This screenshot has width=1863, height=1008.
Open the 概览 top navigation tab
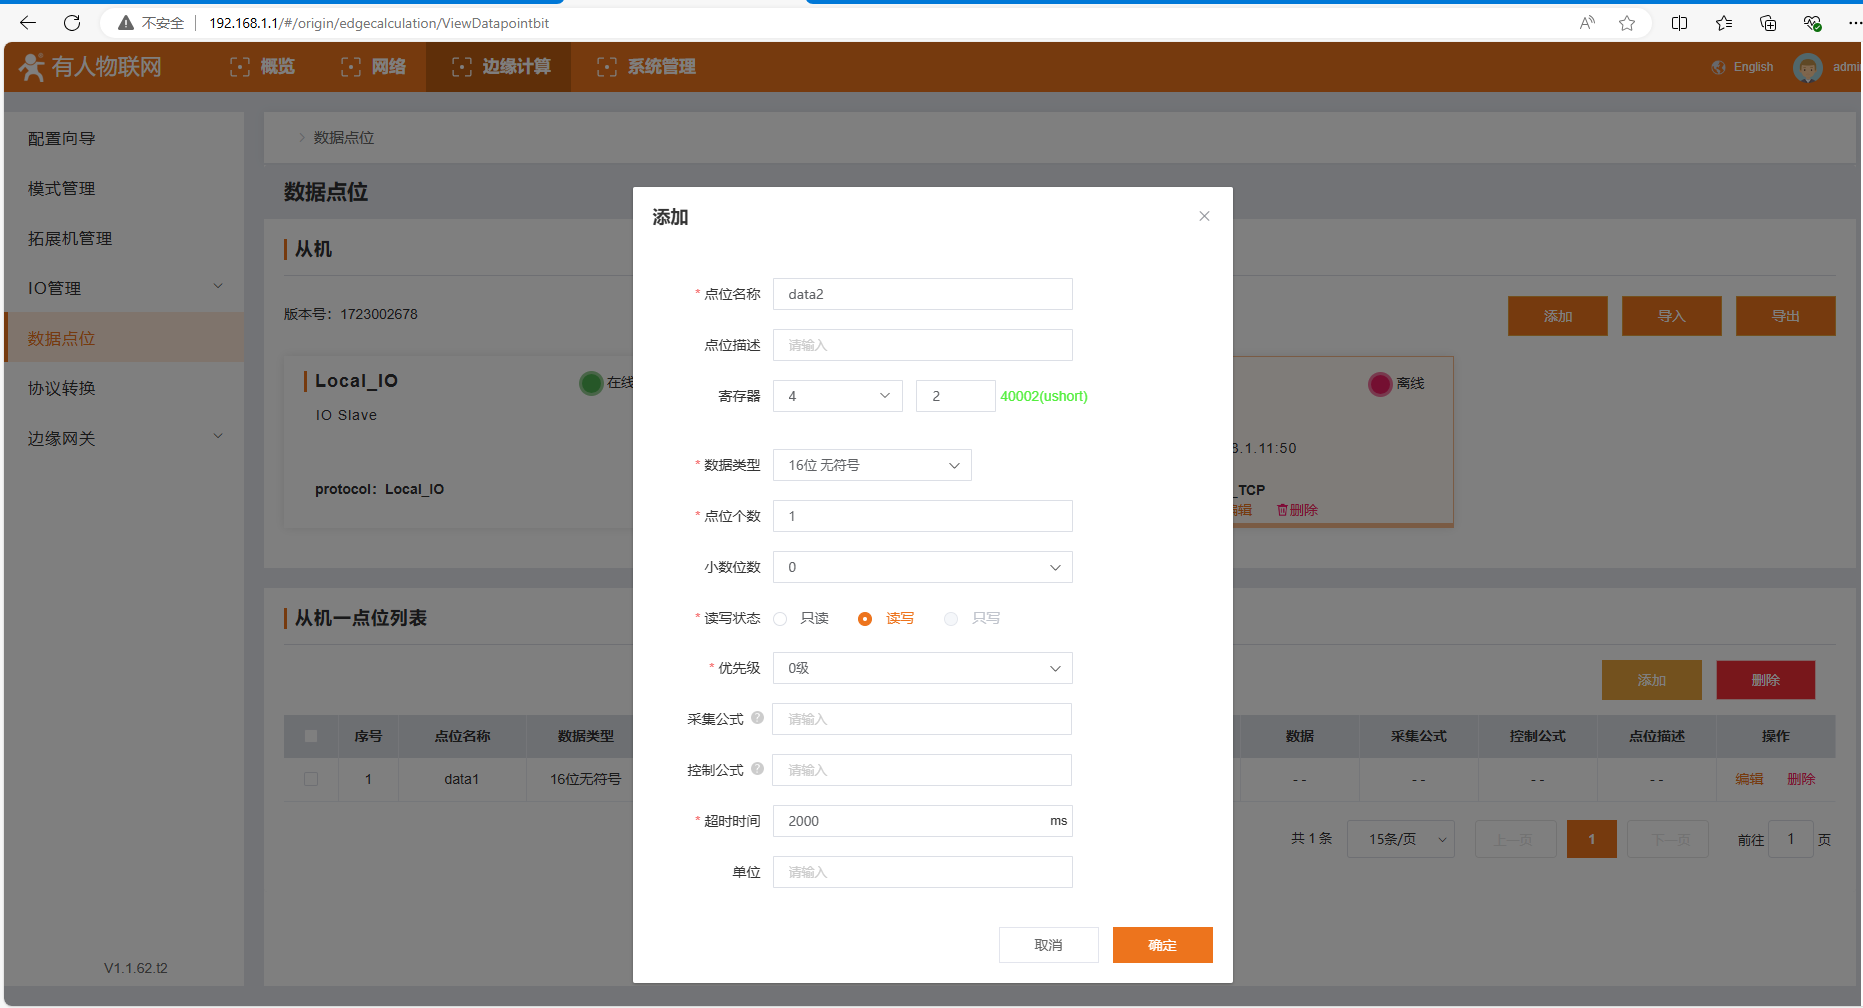pos(263,67)
